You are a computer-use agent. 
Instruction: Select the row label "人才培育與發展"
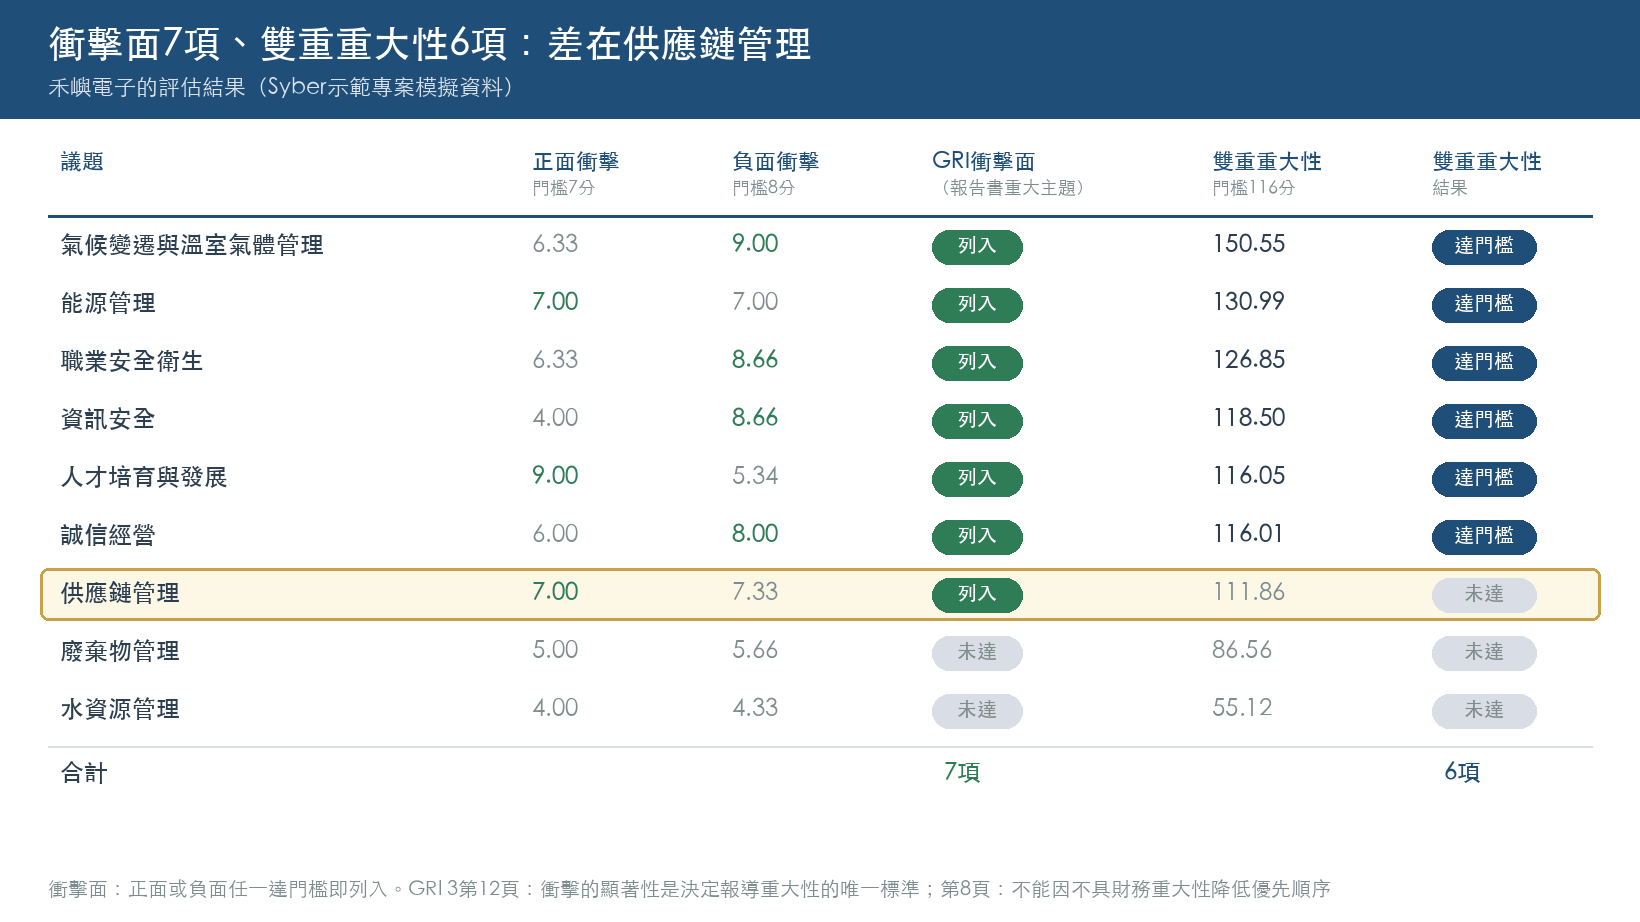click(144, 477)
